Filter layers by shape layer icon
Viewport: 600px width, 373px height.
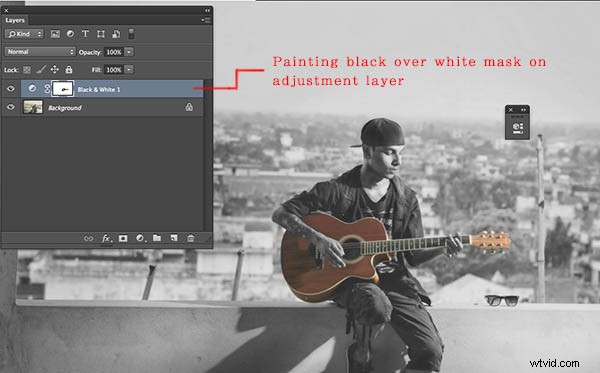(101, 34)
